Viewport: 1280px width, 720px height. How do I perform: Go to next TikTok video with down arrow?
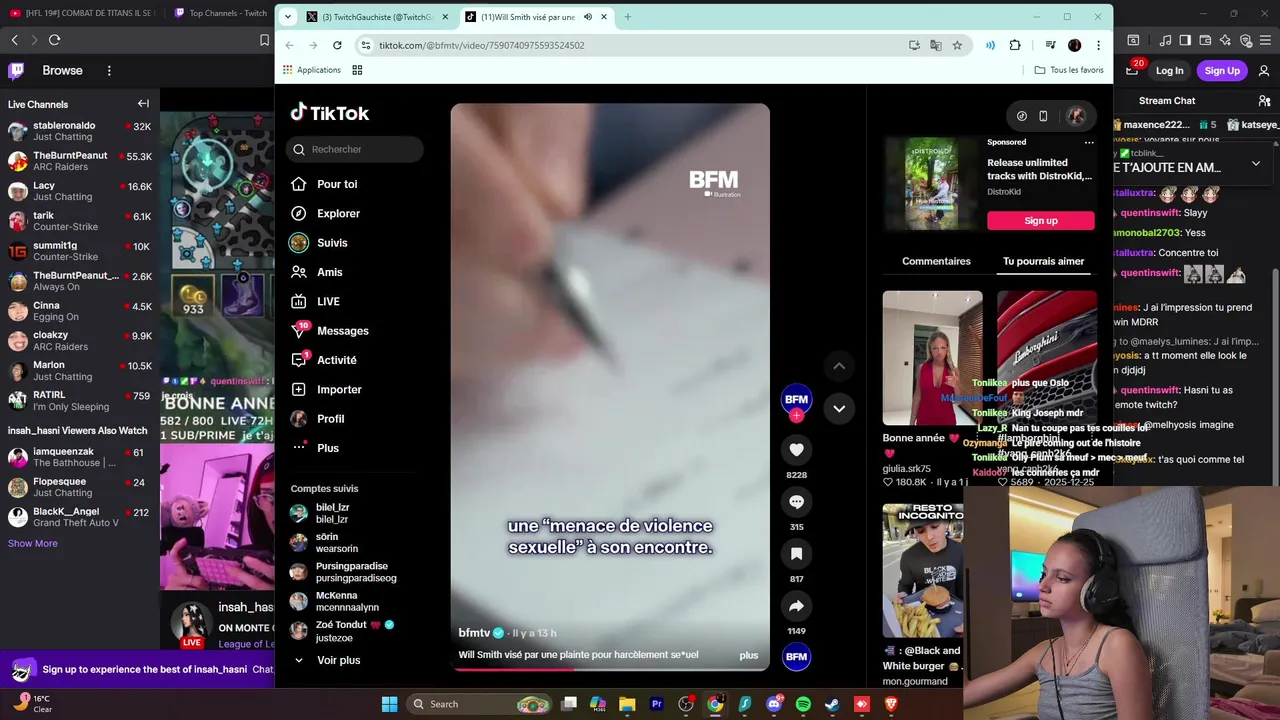click(x=839, y=408)
